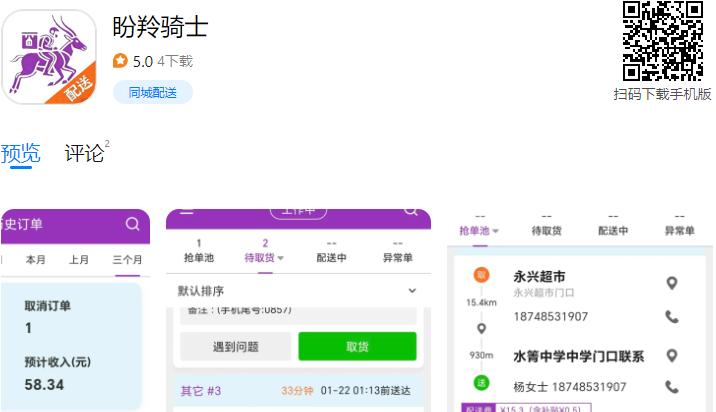Click the green 取货 button
The height and width of the screenshot is (412, 716).
(x=357, y=347)
